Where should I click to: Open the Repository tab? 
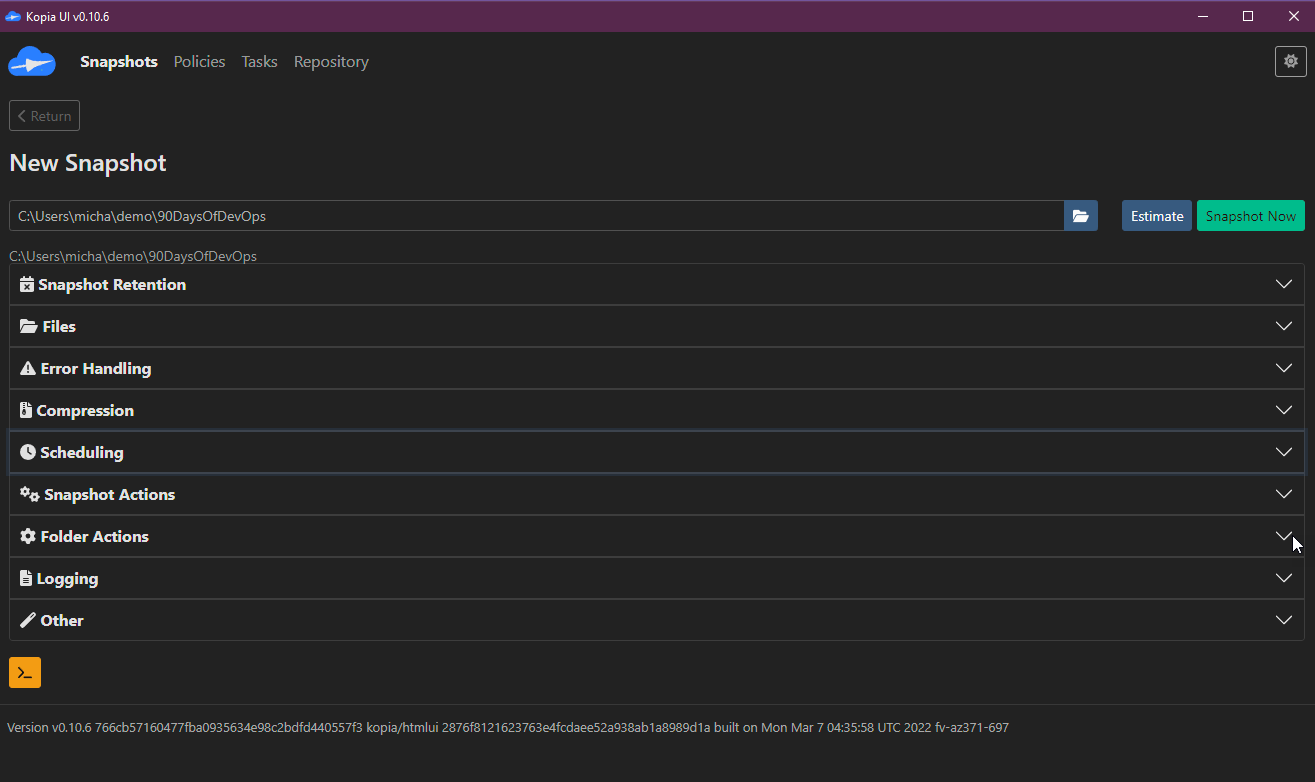[x=331, y=62]
